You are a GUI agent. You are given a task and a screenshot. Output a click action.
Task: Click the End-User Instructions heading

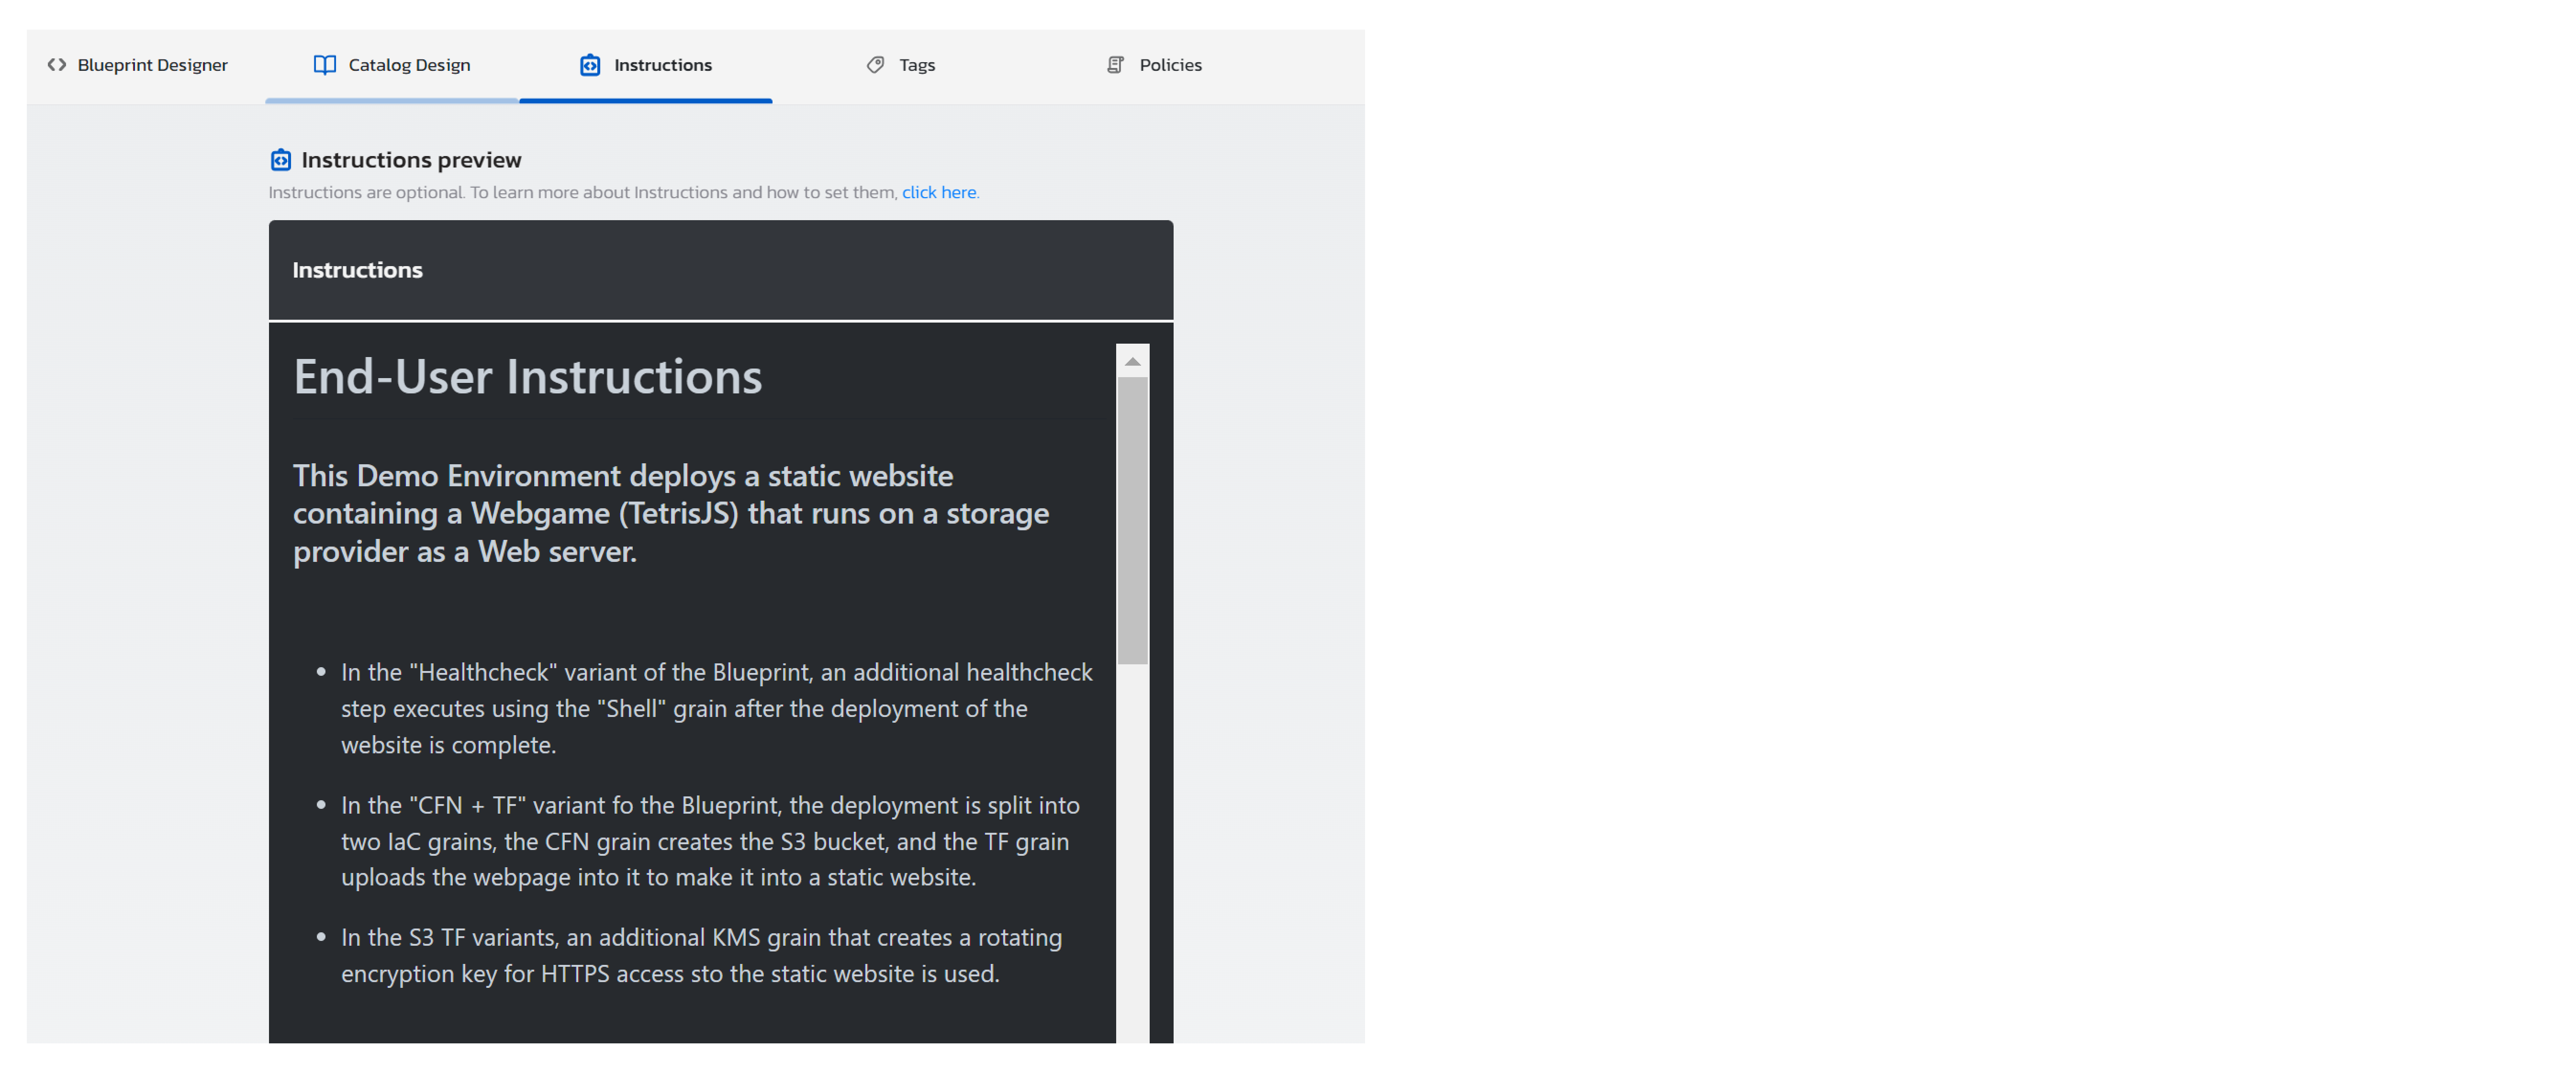coord(527,377)
